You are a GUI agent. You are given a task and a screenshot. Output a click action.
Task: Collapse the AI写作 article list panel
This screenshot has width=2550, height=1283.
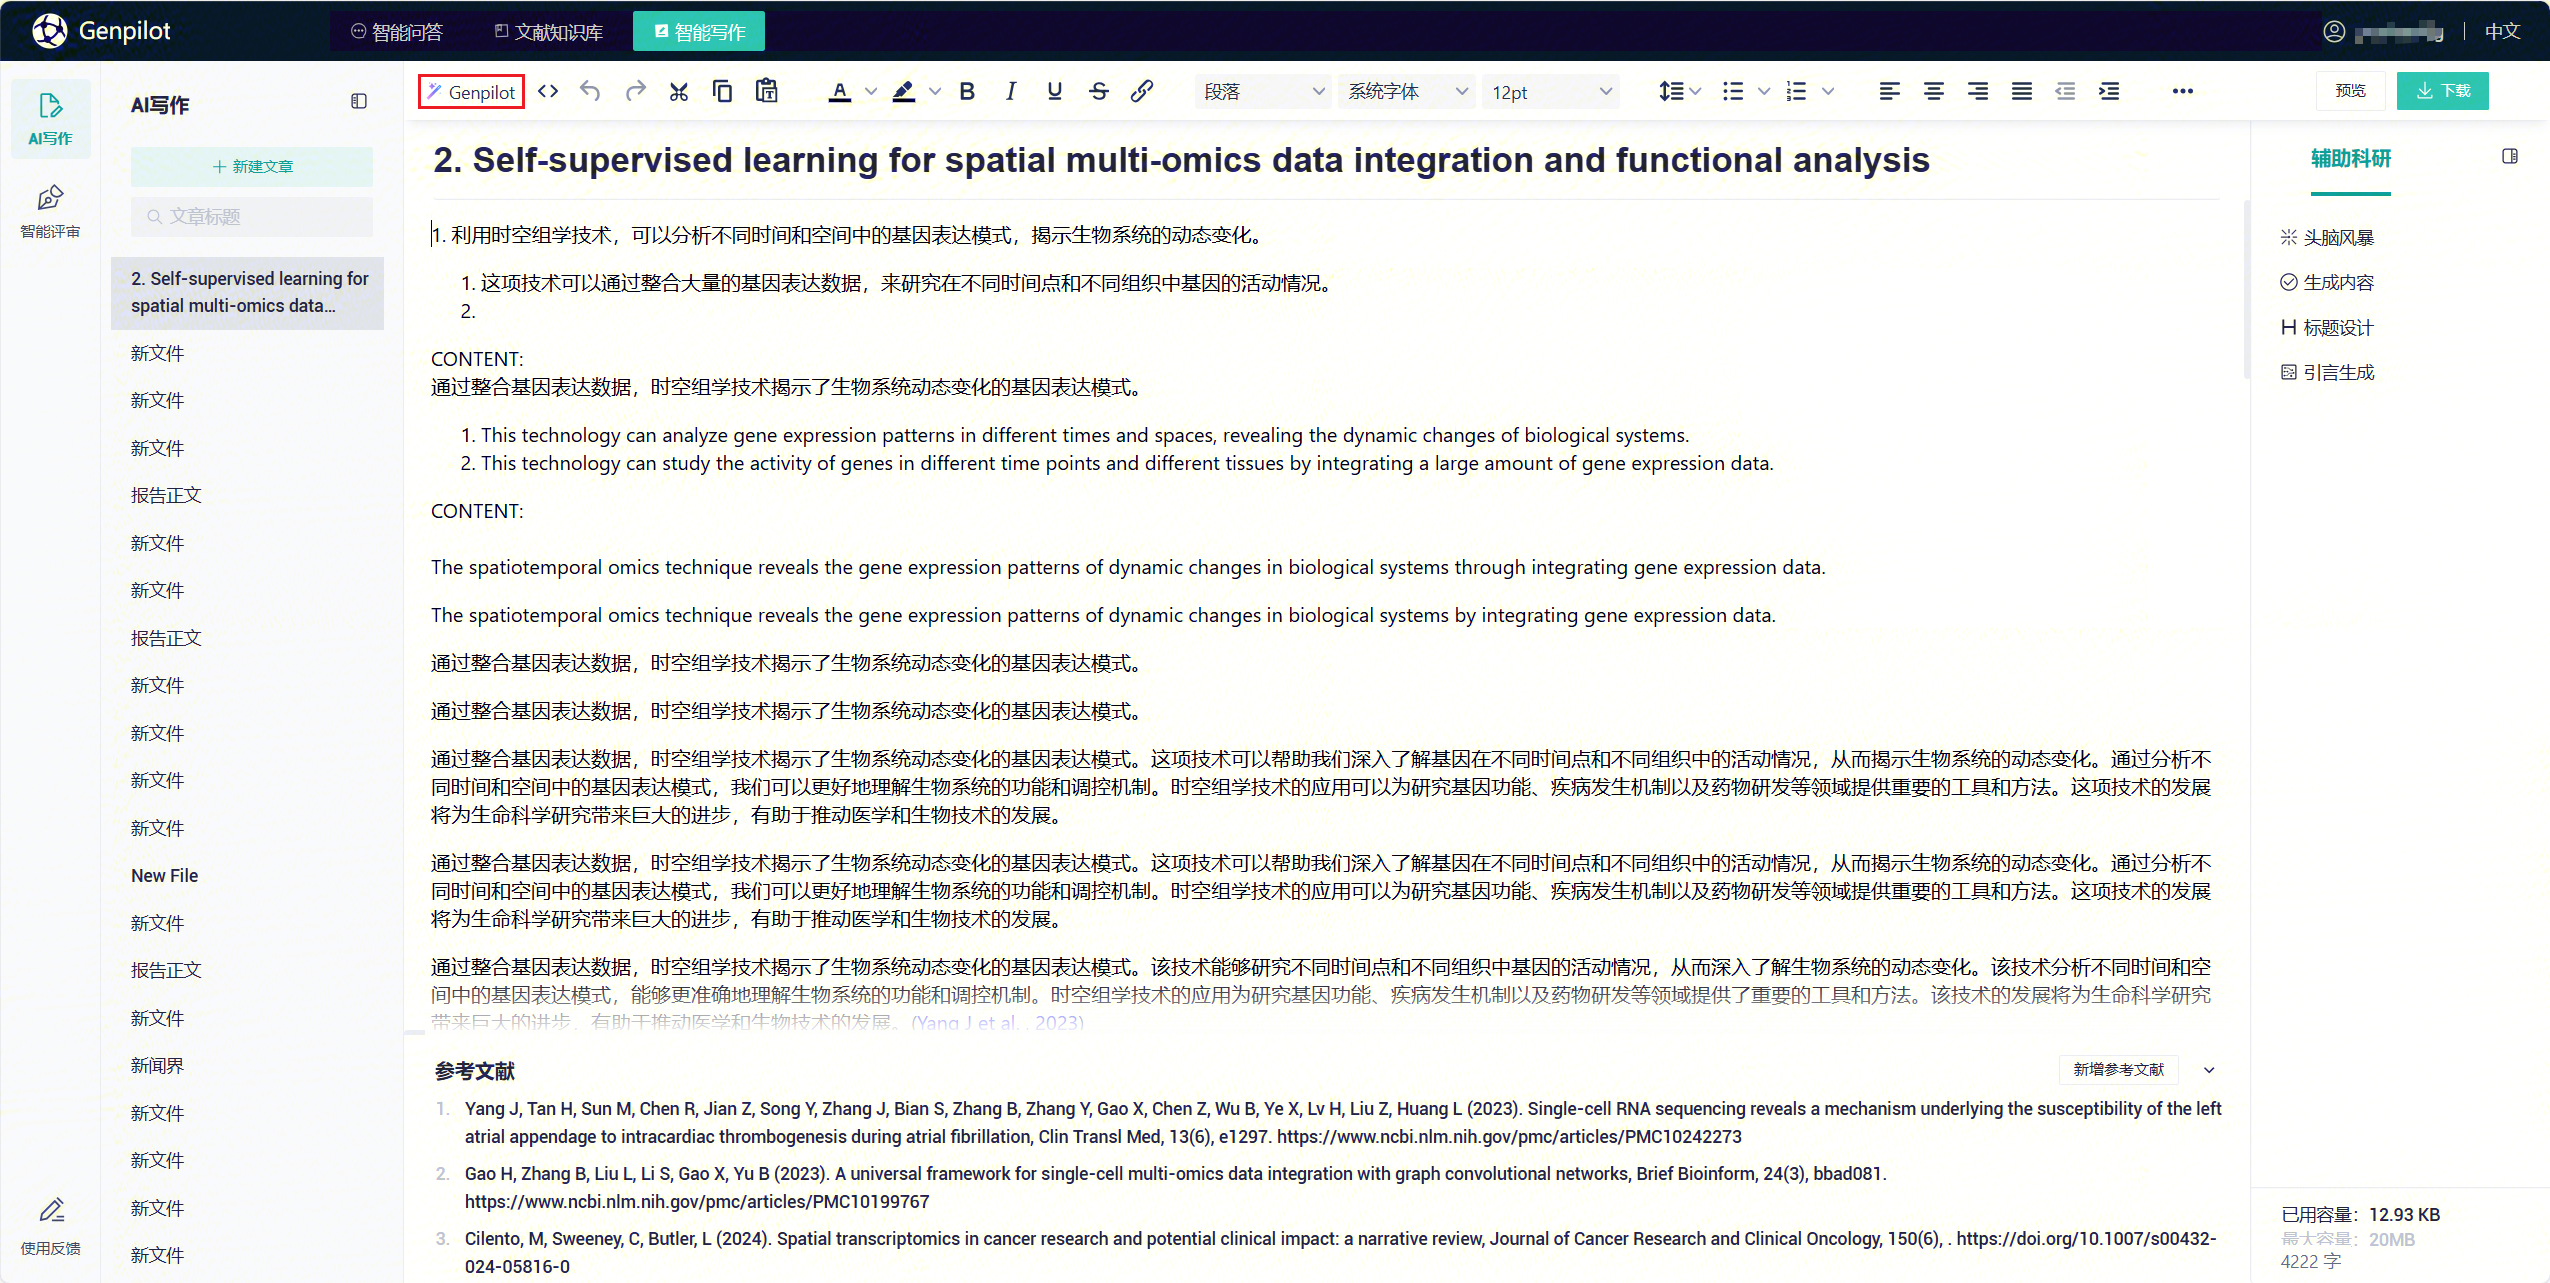[x=359, y=101]
